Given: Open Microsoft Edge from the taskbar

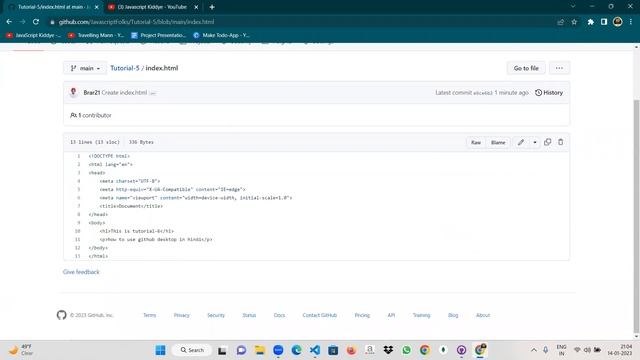Looking at the screenshot, I should 296,350.
